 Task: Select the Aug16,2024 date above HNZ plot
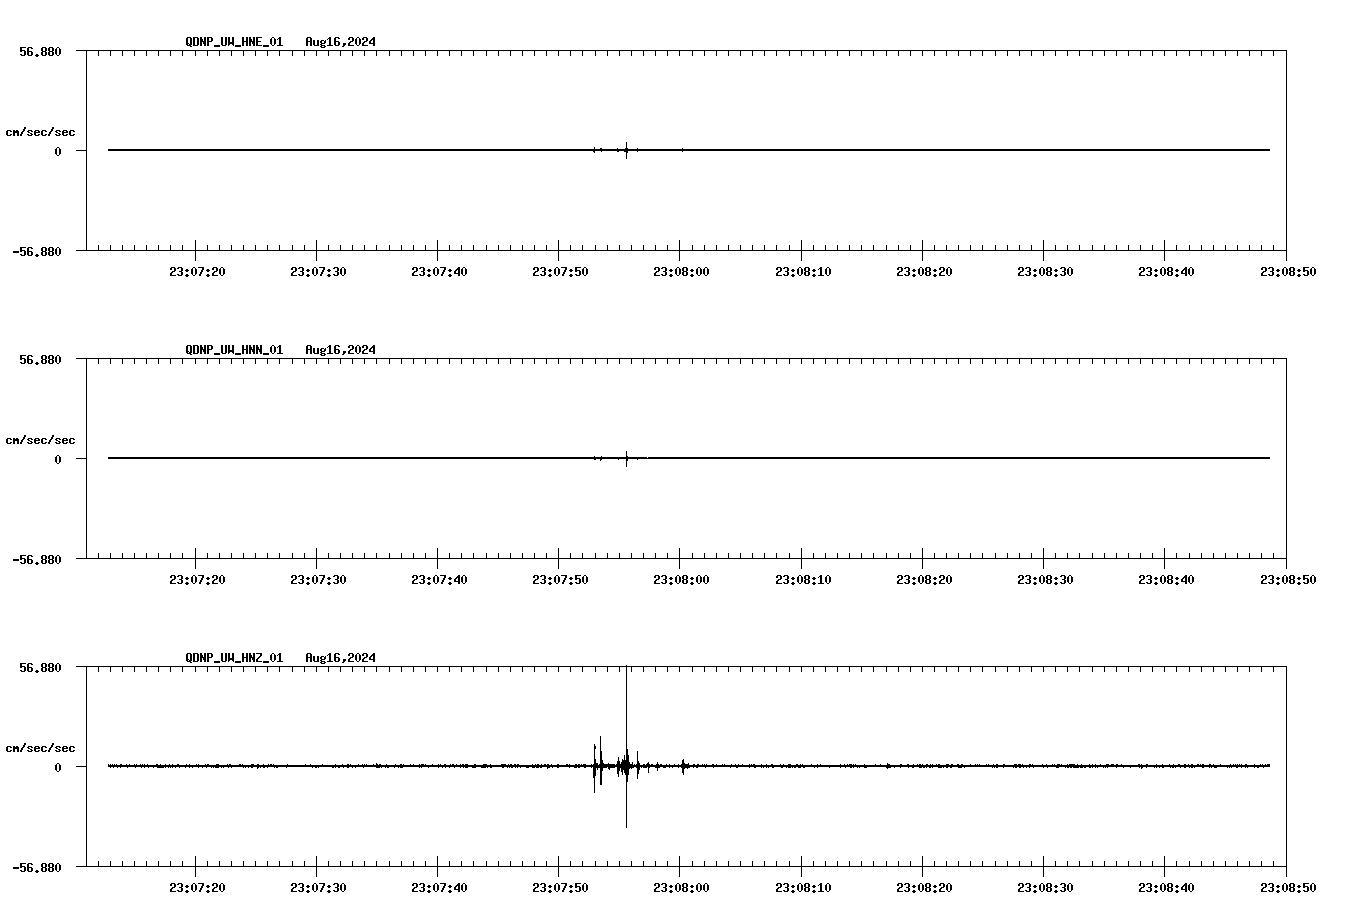pyautogui.click(x=341, y=658)
